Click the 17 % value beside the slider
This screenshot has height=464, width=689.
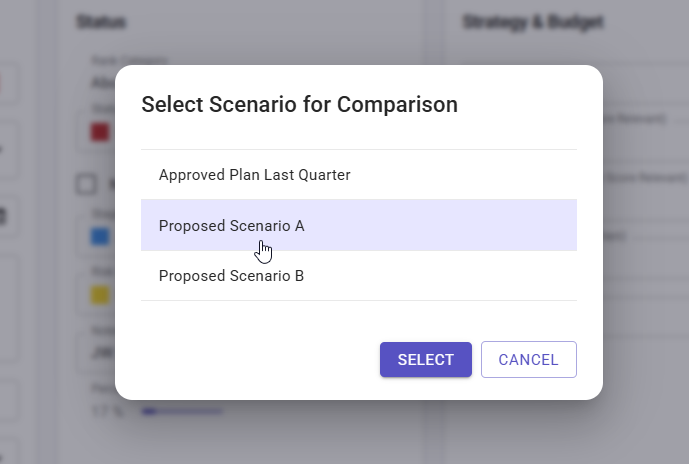[105, 411]
